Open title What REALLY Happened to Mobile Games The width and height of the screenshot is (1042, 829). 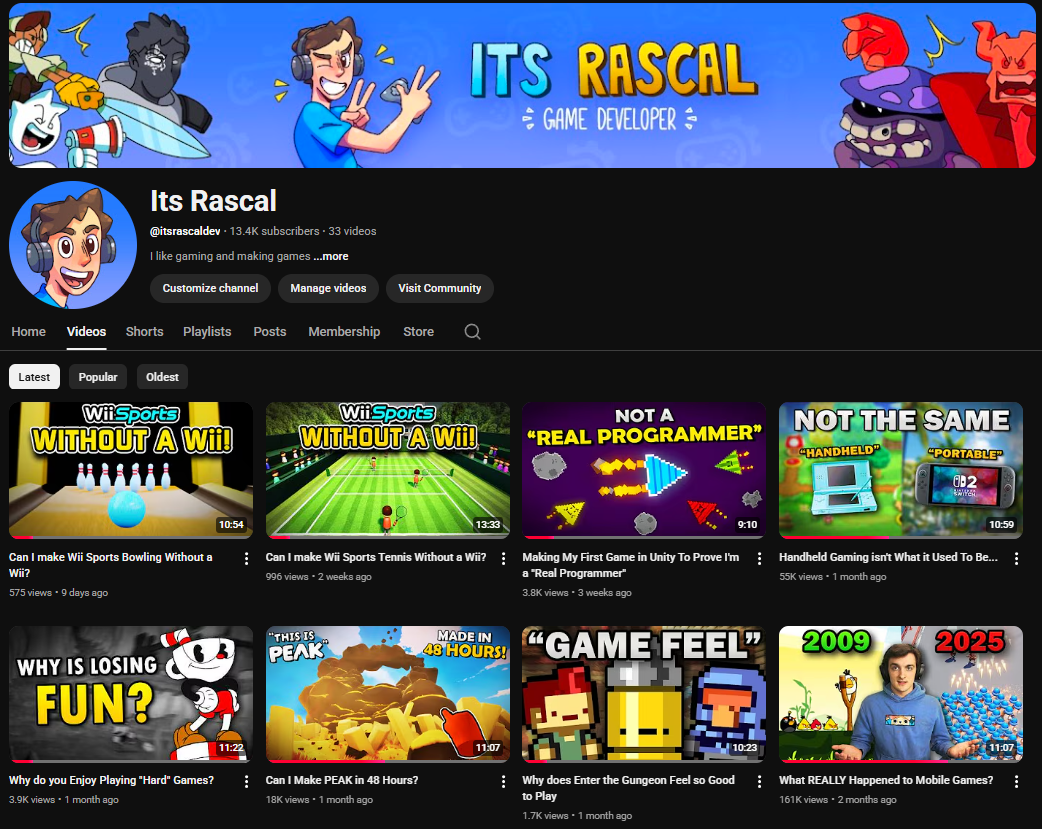886,780
